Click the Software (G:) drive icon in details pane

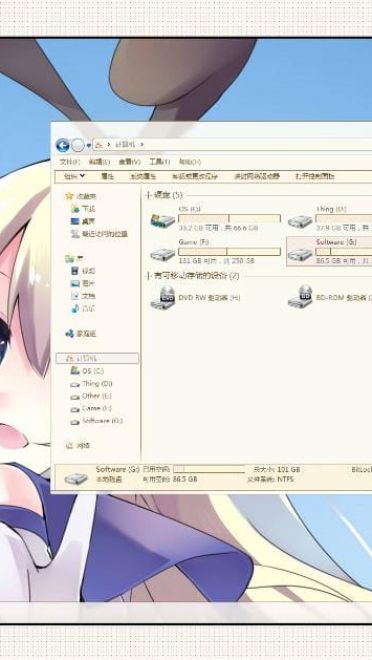[x=76, y=478]
